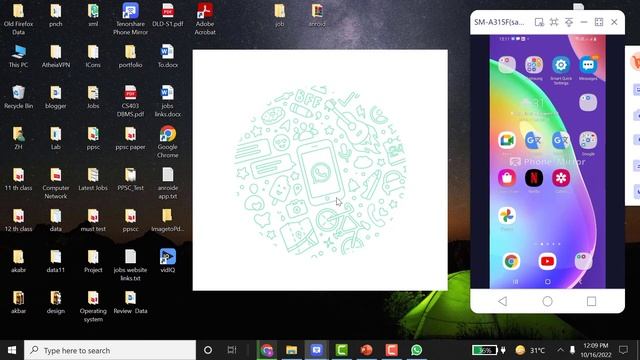Tap the YouTube app in phone dock
Screen dimensions: 640x360
[547, 261]
